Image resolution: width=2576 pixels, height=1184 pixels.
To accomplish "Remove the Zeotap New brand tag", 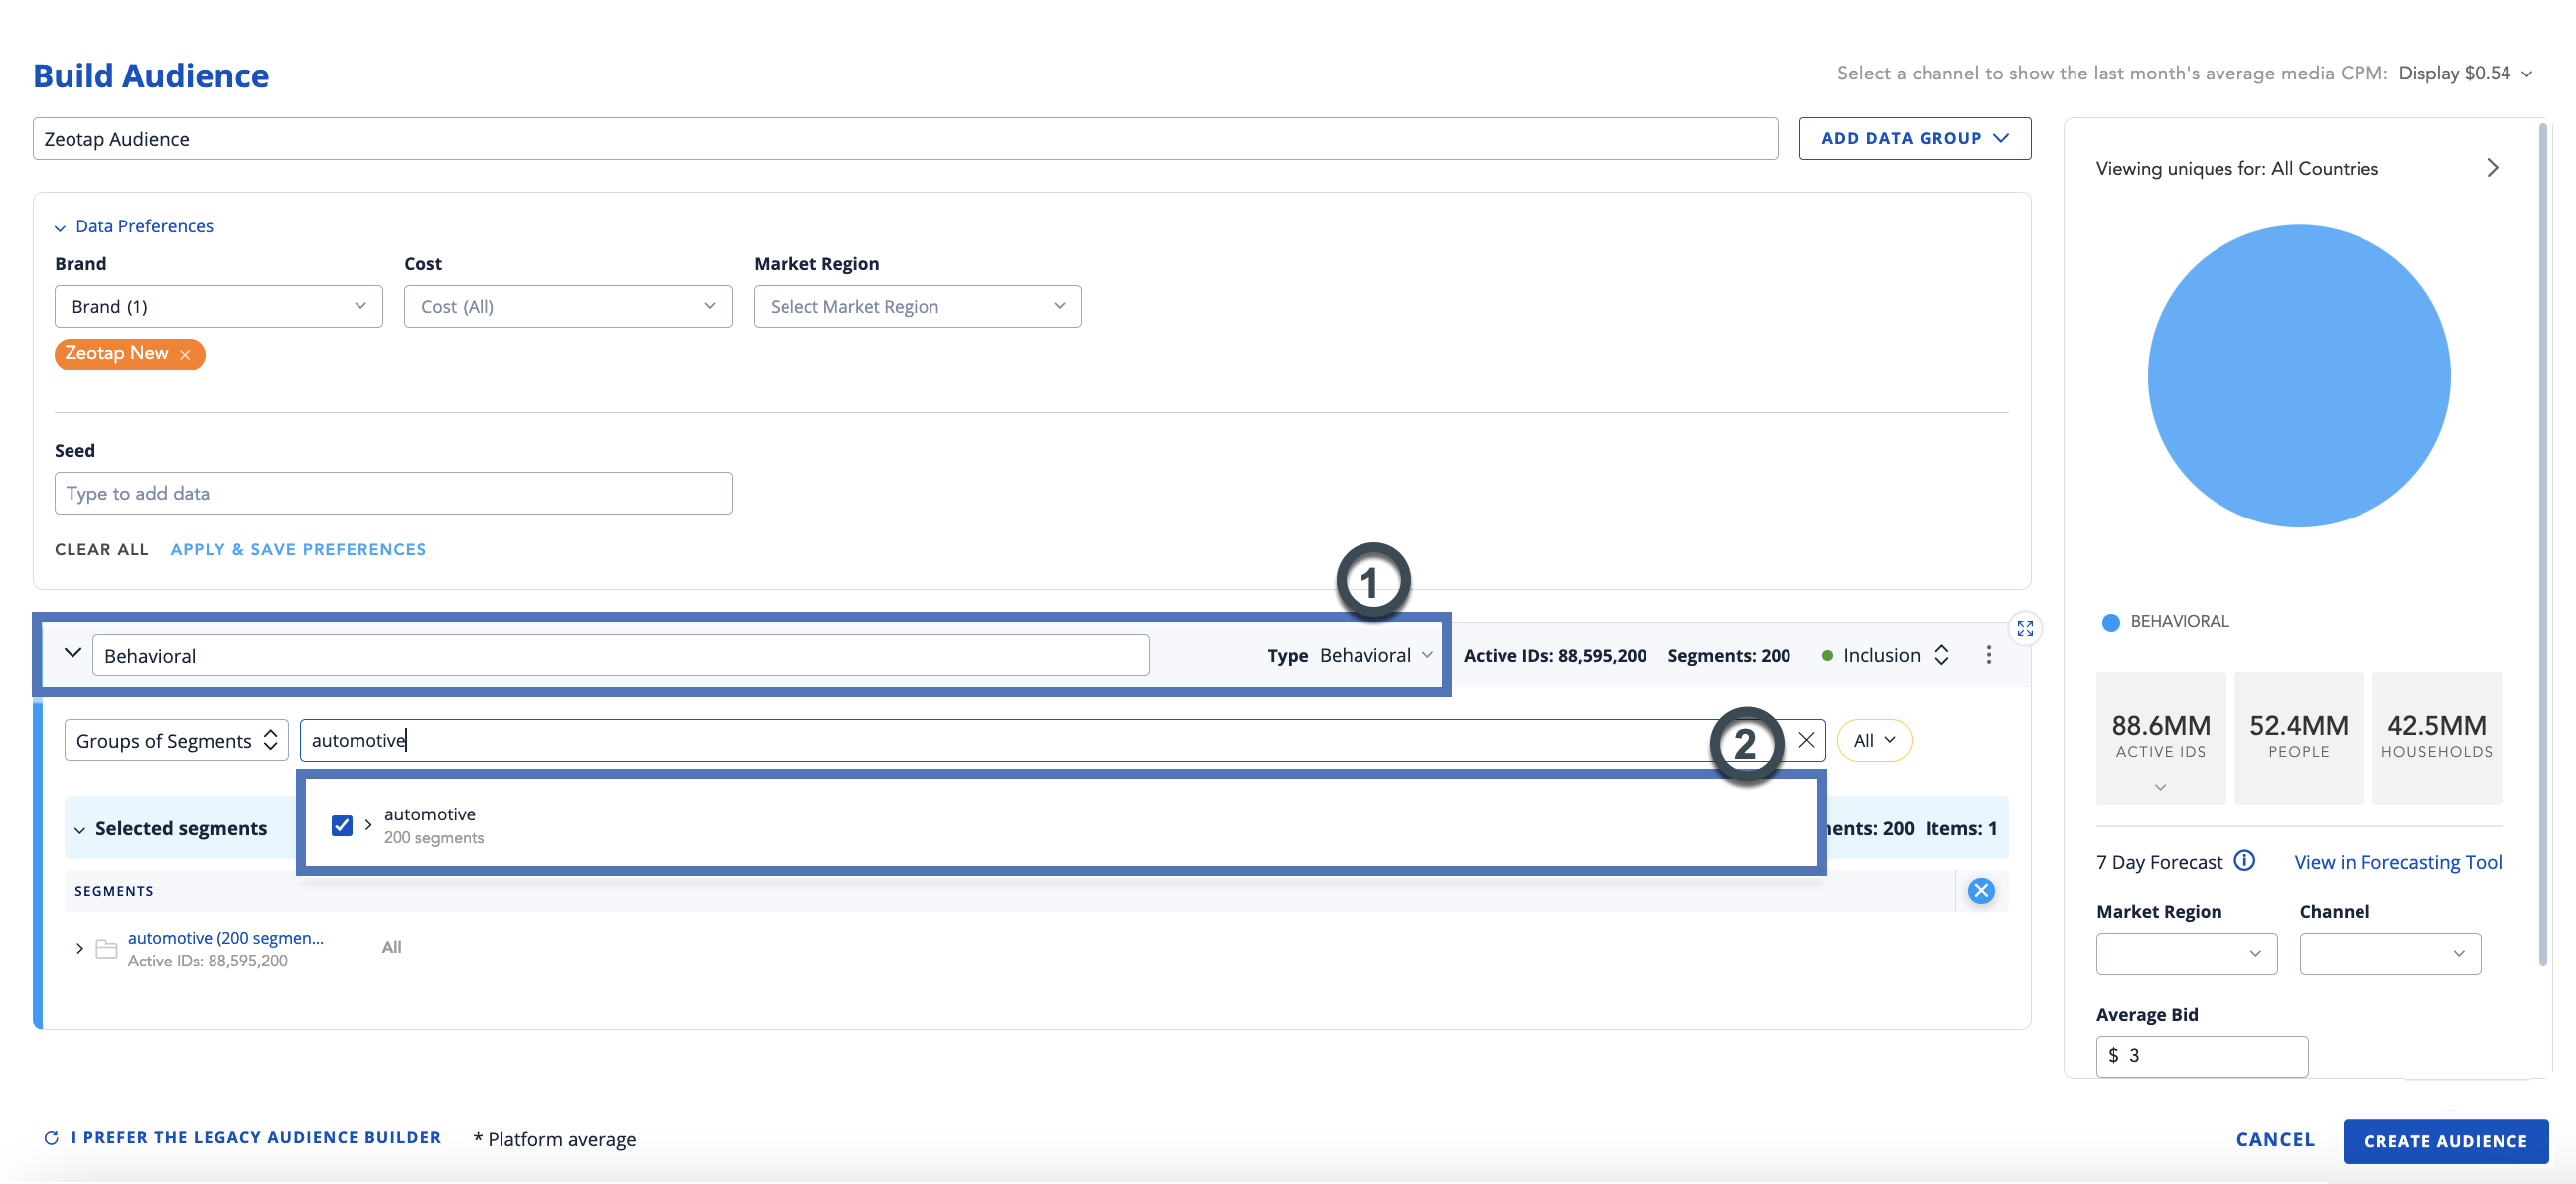I will click(x=185, y=354).
